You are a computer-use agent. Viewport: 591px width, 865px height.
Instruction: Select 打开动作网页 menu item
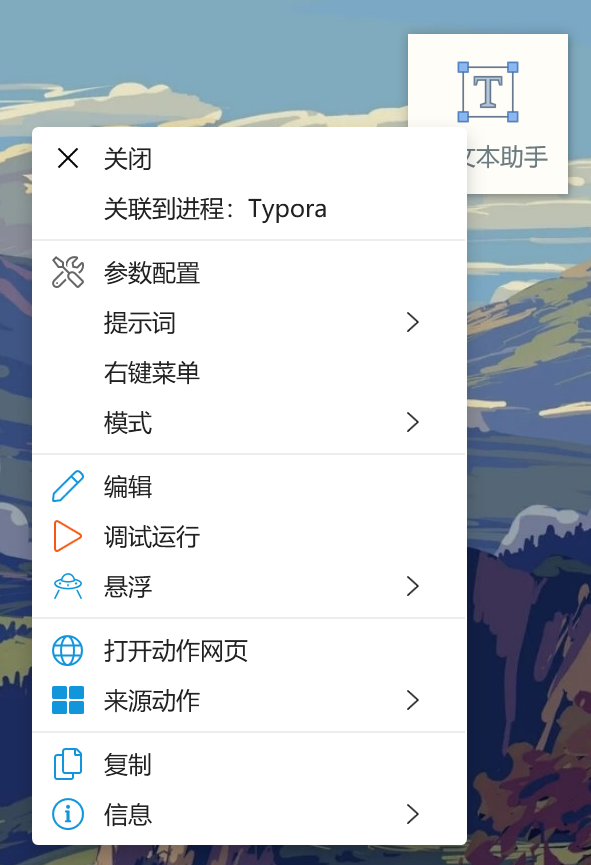pos(249,650)
